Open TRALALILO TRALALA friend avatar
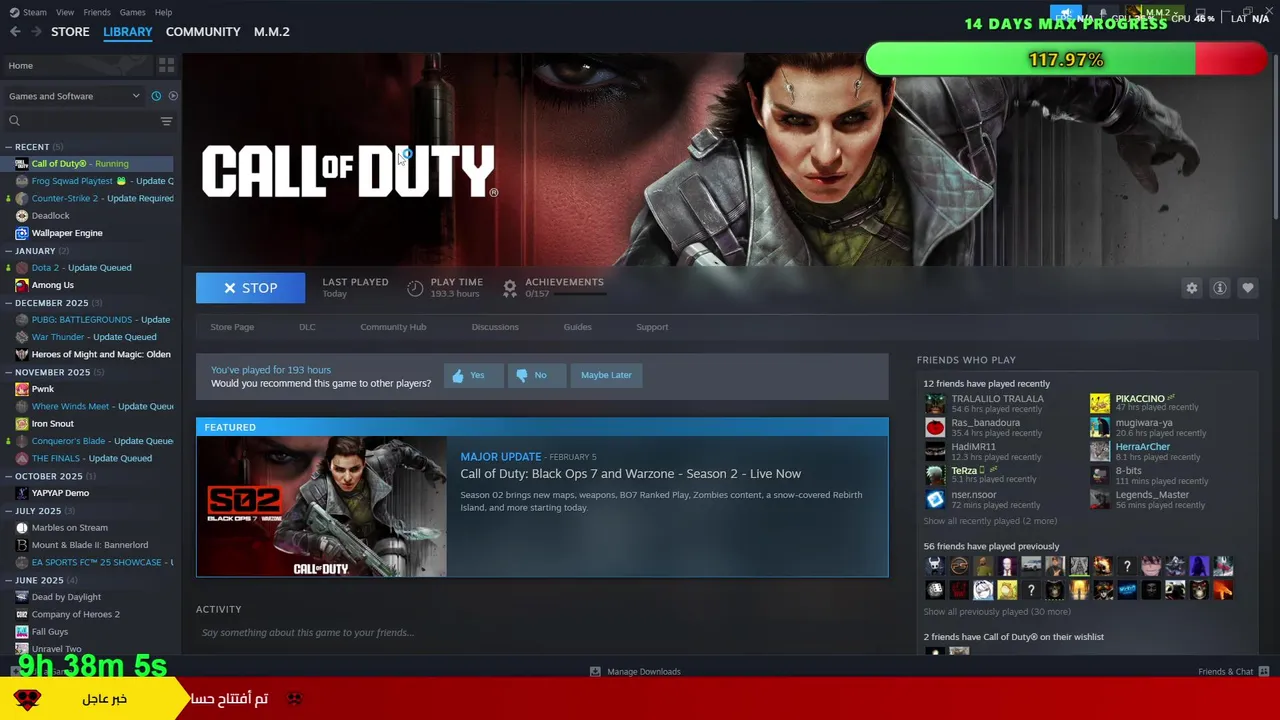This screenshot has width=1280, height=720. point(935,403)
